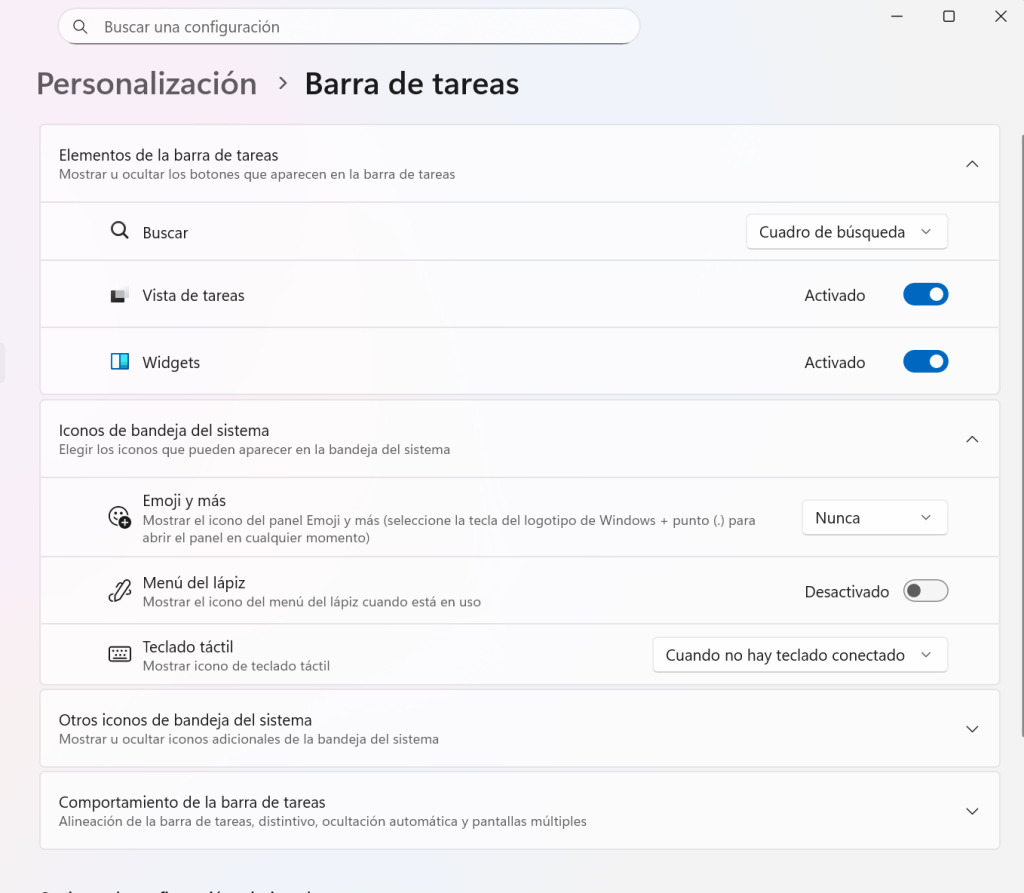Click the Activado label next to Widgets
Screen dimensions: 1024x893
click(x=835, y=363)
